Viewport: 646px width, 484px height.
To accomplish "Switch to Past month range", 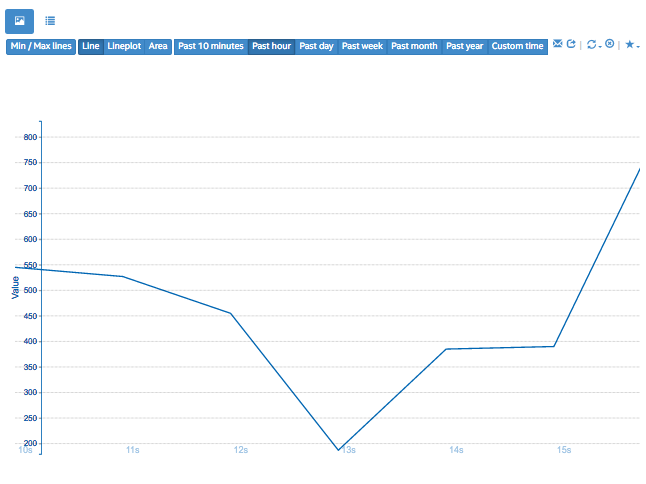I will 414,46.
